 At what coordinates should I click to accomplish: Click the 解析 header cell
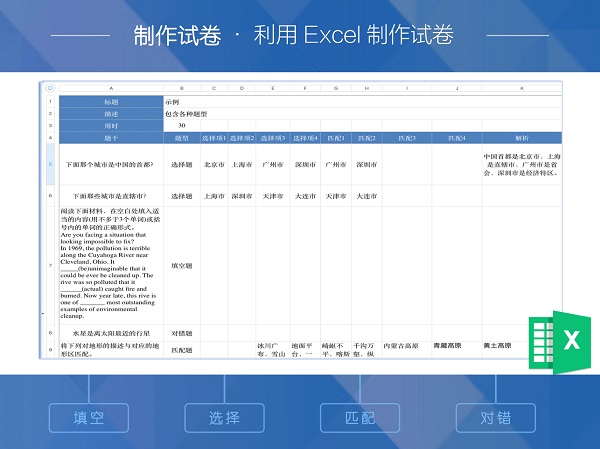[522, 138]
